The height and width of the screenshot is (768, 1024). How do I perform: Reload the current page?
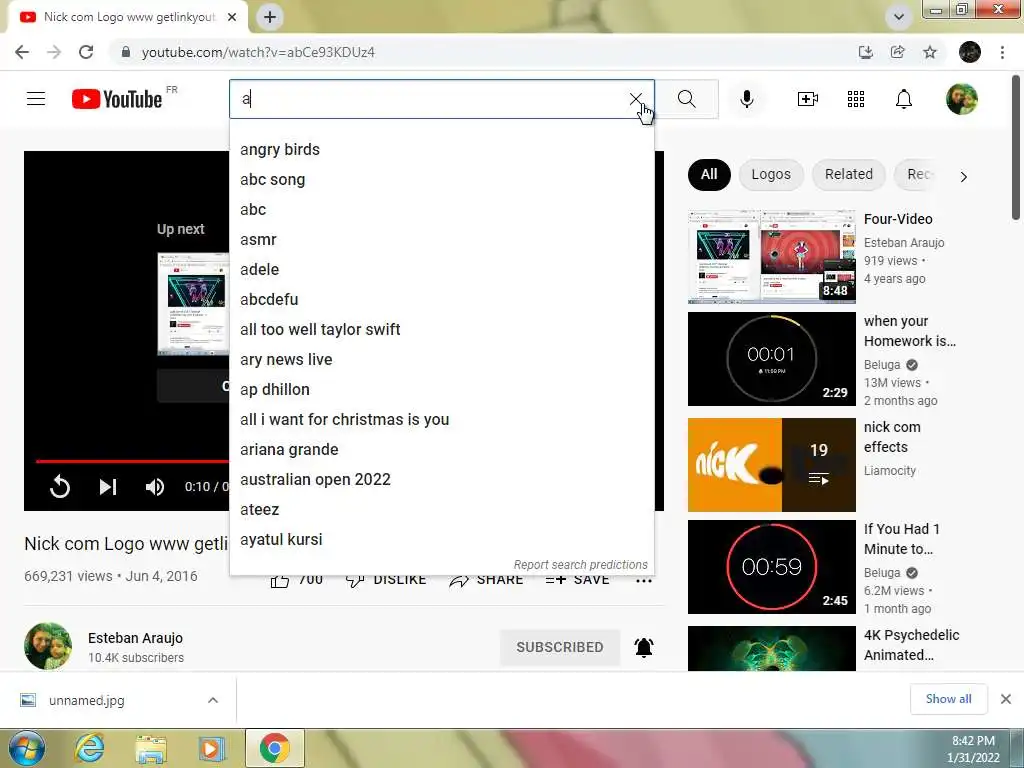coord(86,52)
